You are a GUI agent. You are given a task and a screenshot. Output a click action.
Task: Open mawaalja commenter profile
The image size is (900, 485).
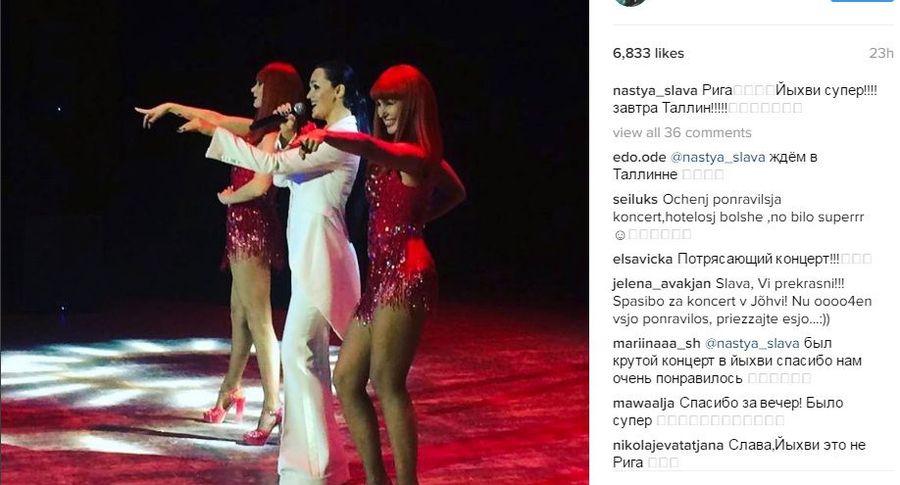tap(643, 403)
